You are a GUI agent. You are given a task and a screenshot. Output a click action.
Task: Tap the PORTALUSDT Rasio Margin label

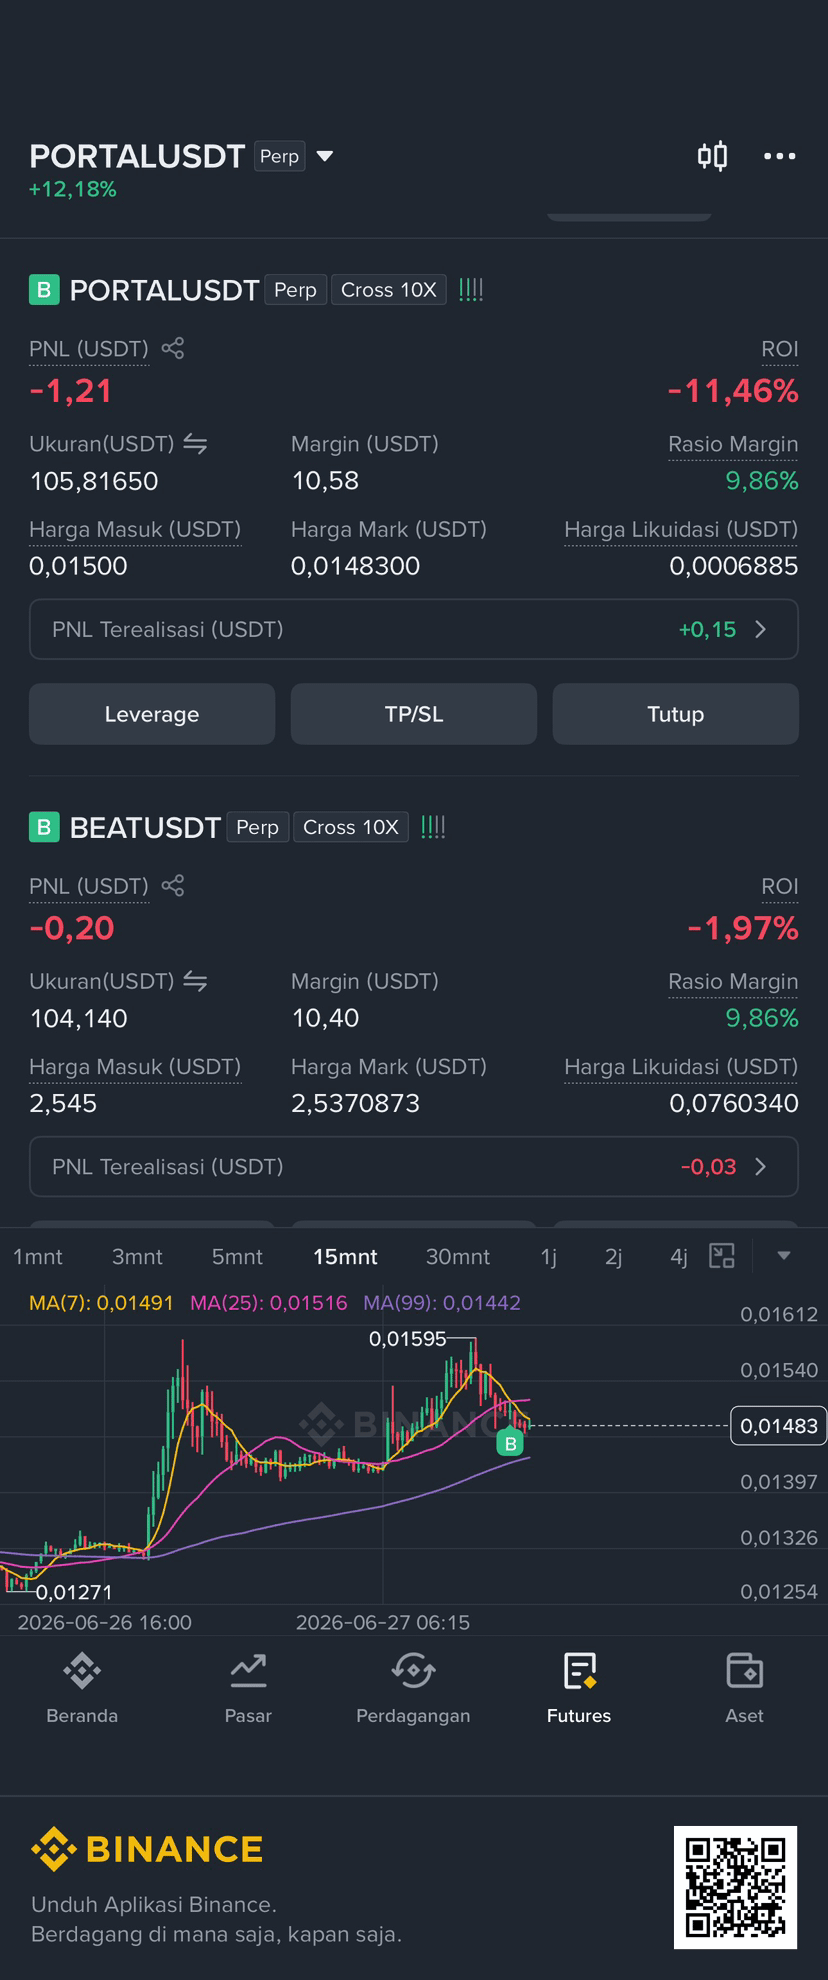click(x=733, y=444)
